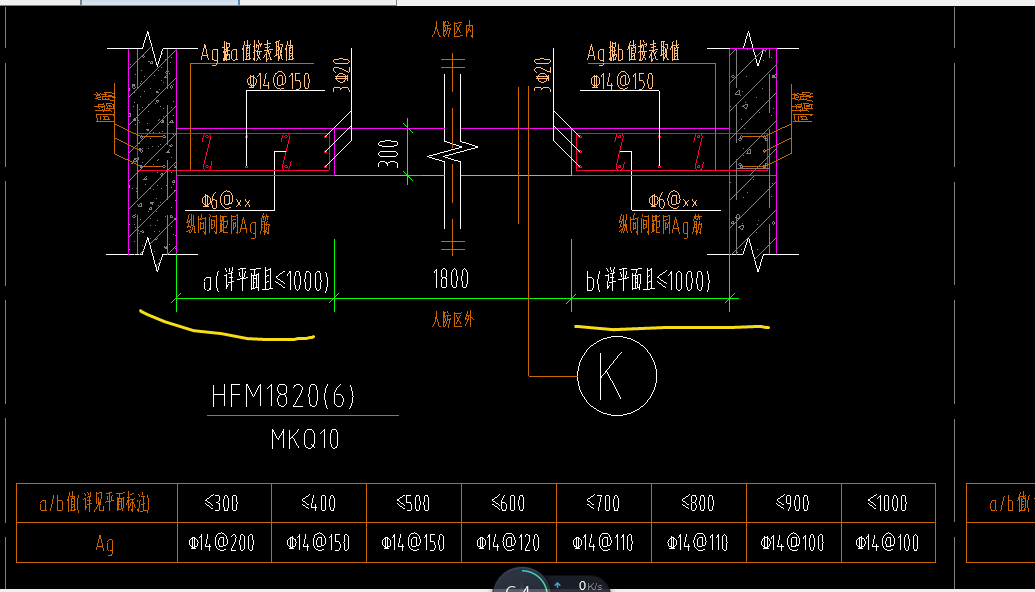Click the left wall '同墙筋' label
The width and height of the screenshot is (1035, 592).
click(x=106, y=106)
